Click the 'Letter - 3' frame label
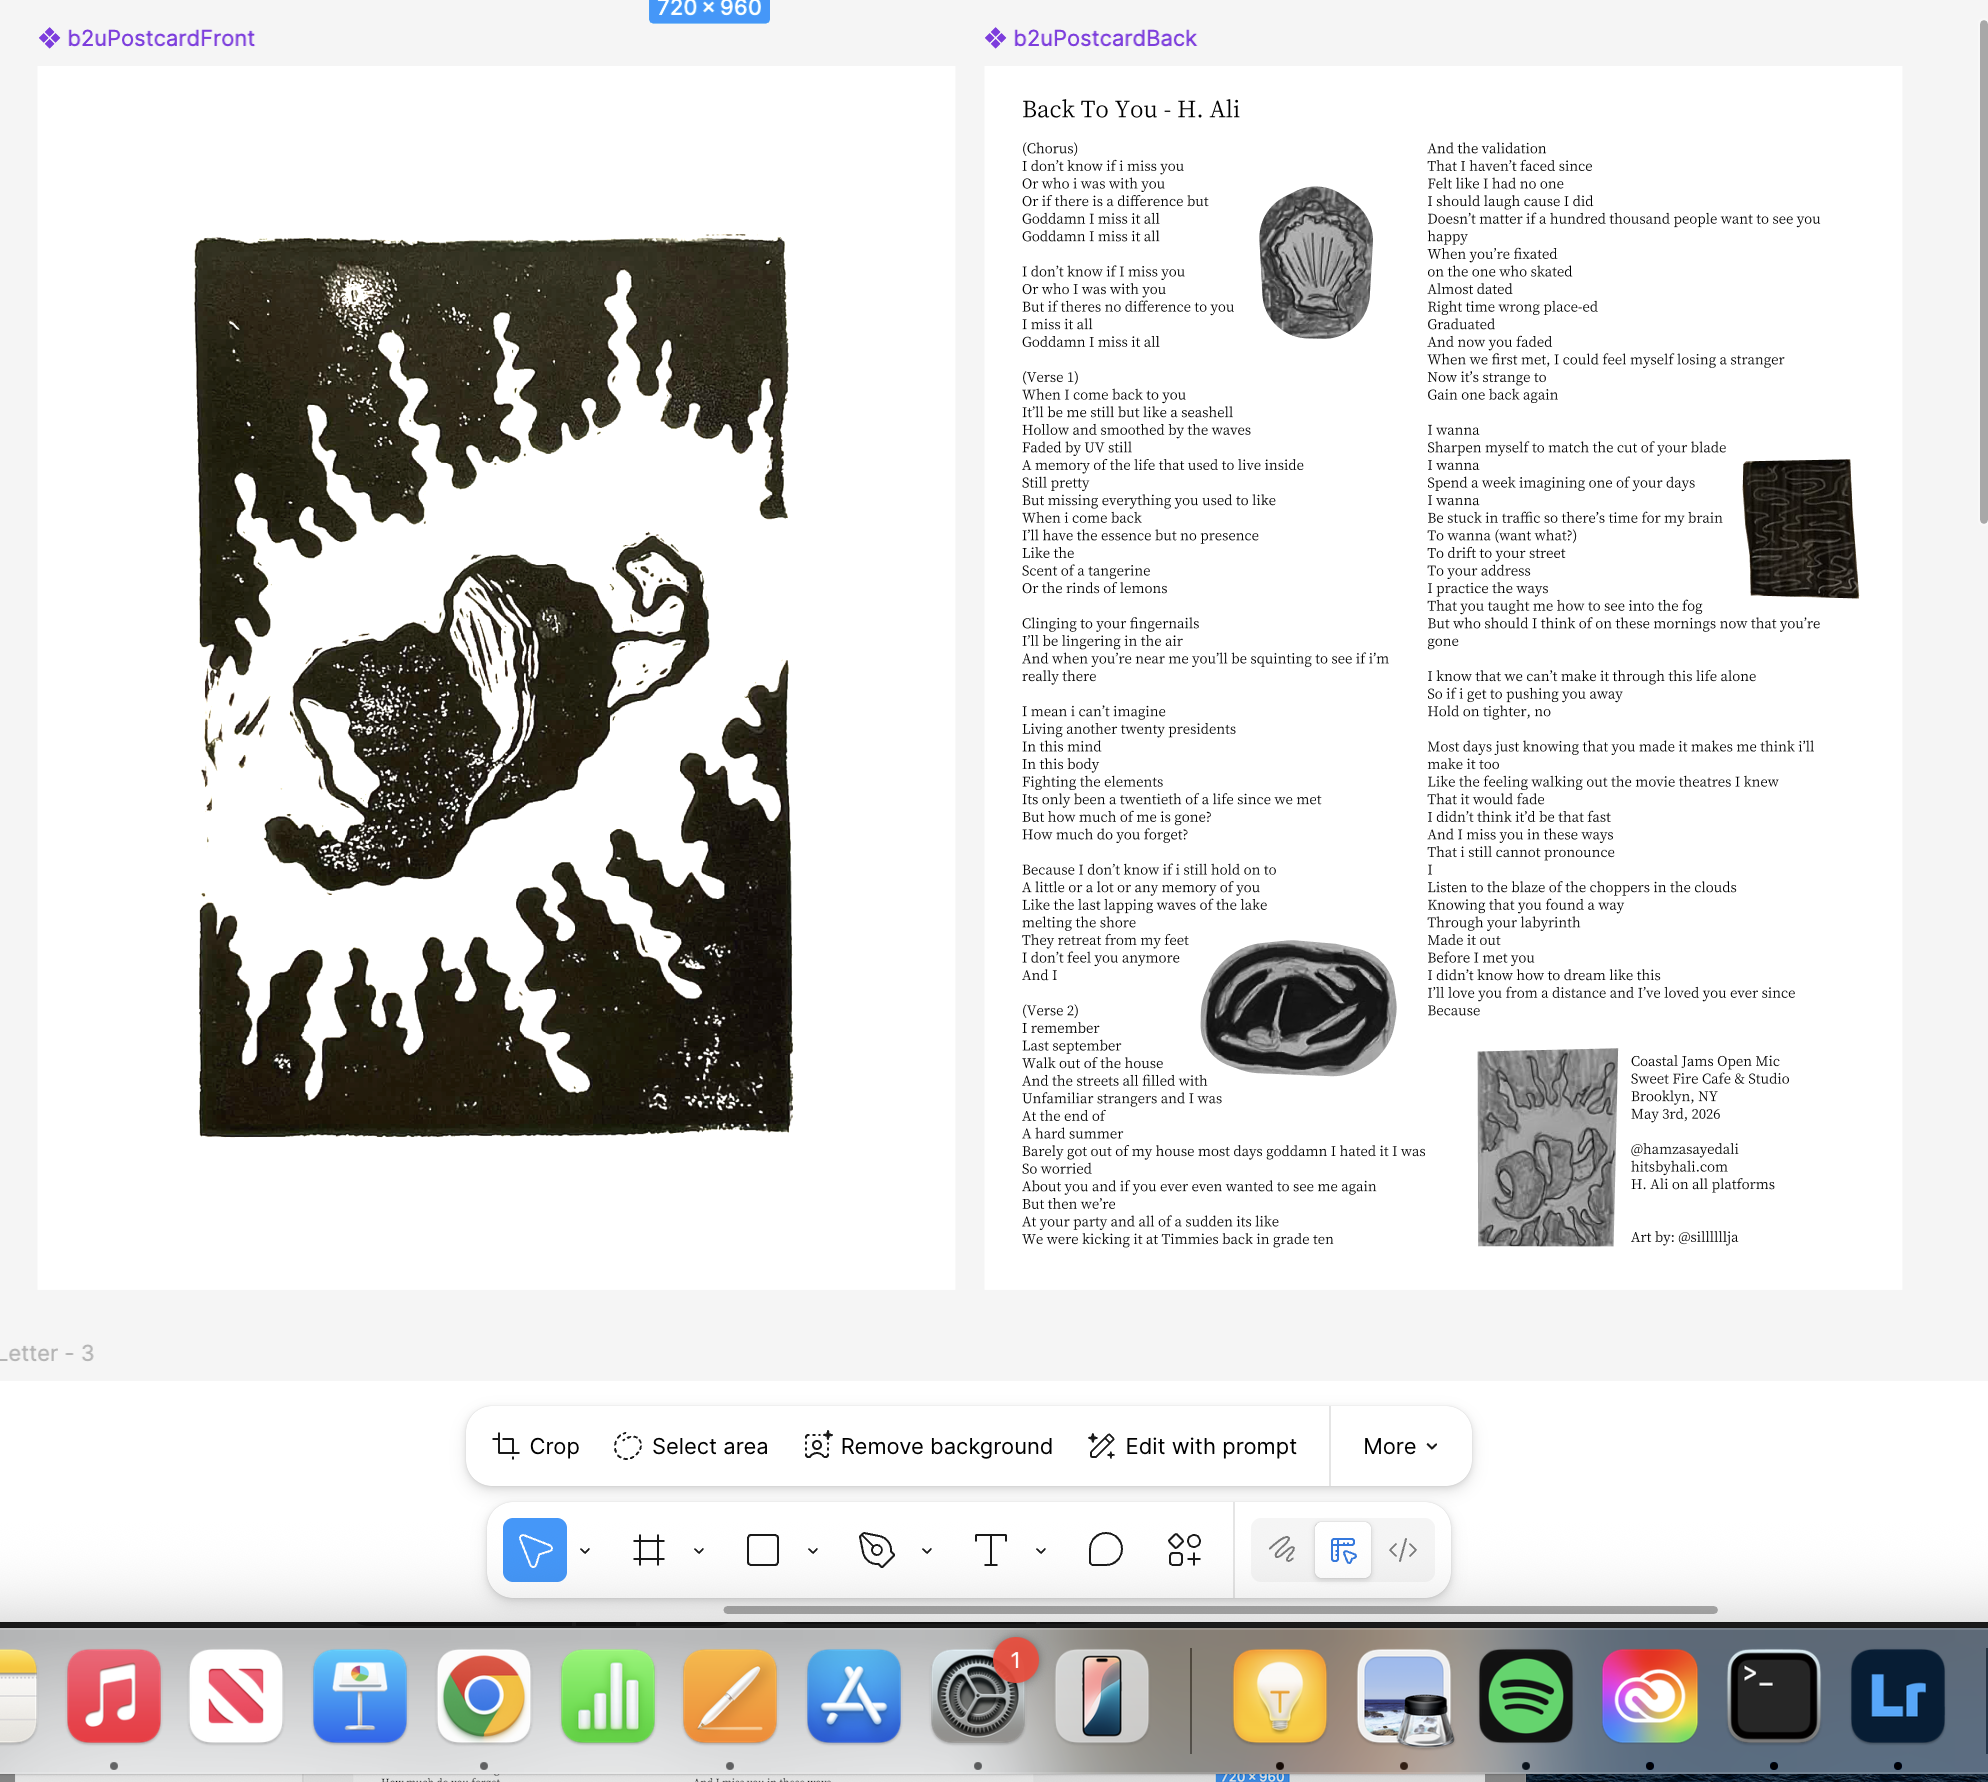 [x=47, y=1353]
